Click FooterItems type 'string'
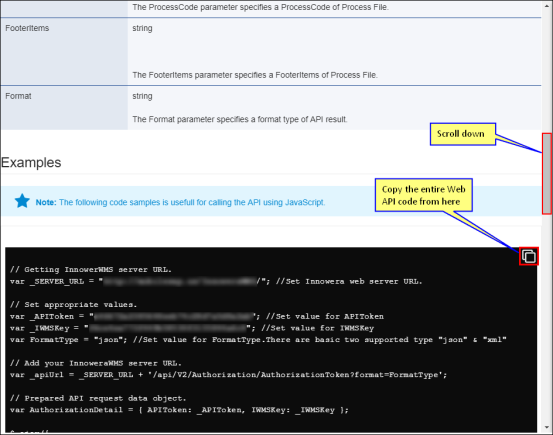553x435 pixels. [142, 28]
